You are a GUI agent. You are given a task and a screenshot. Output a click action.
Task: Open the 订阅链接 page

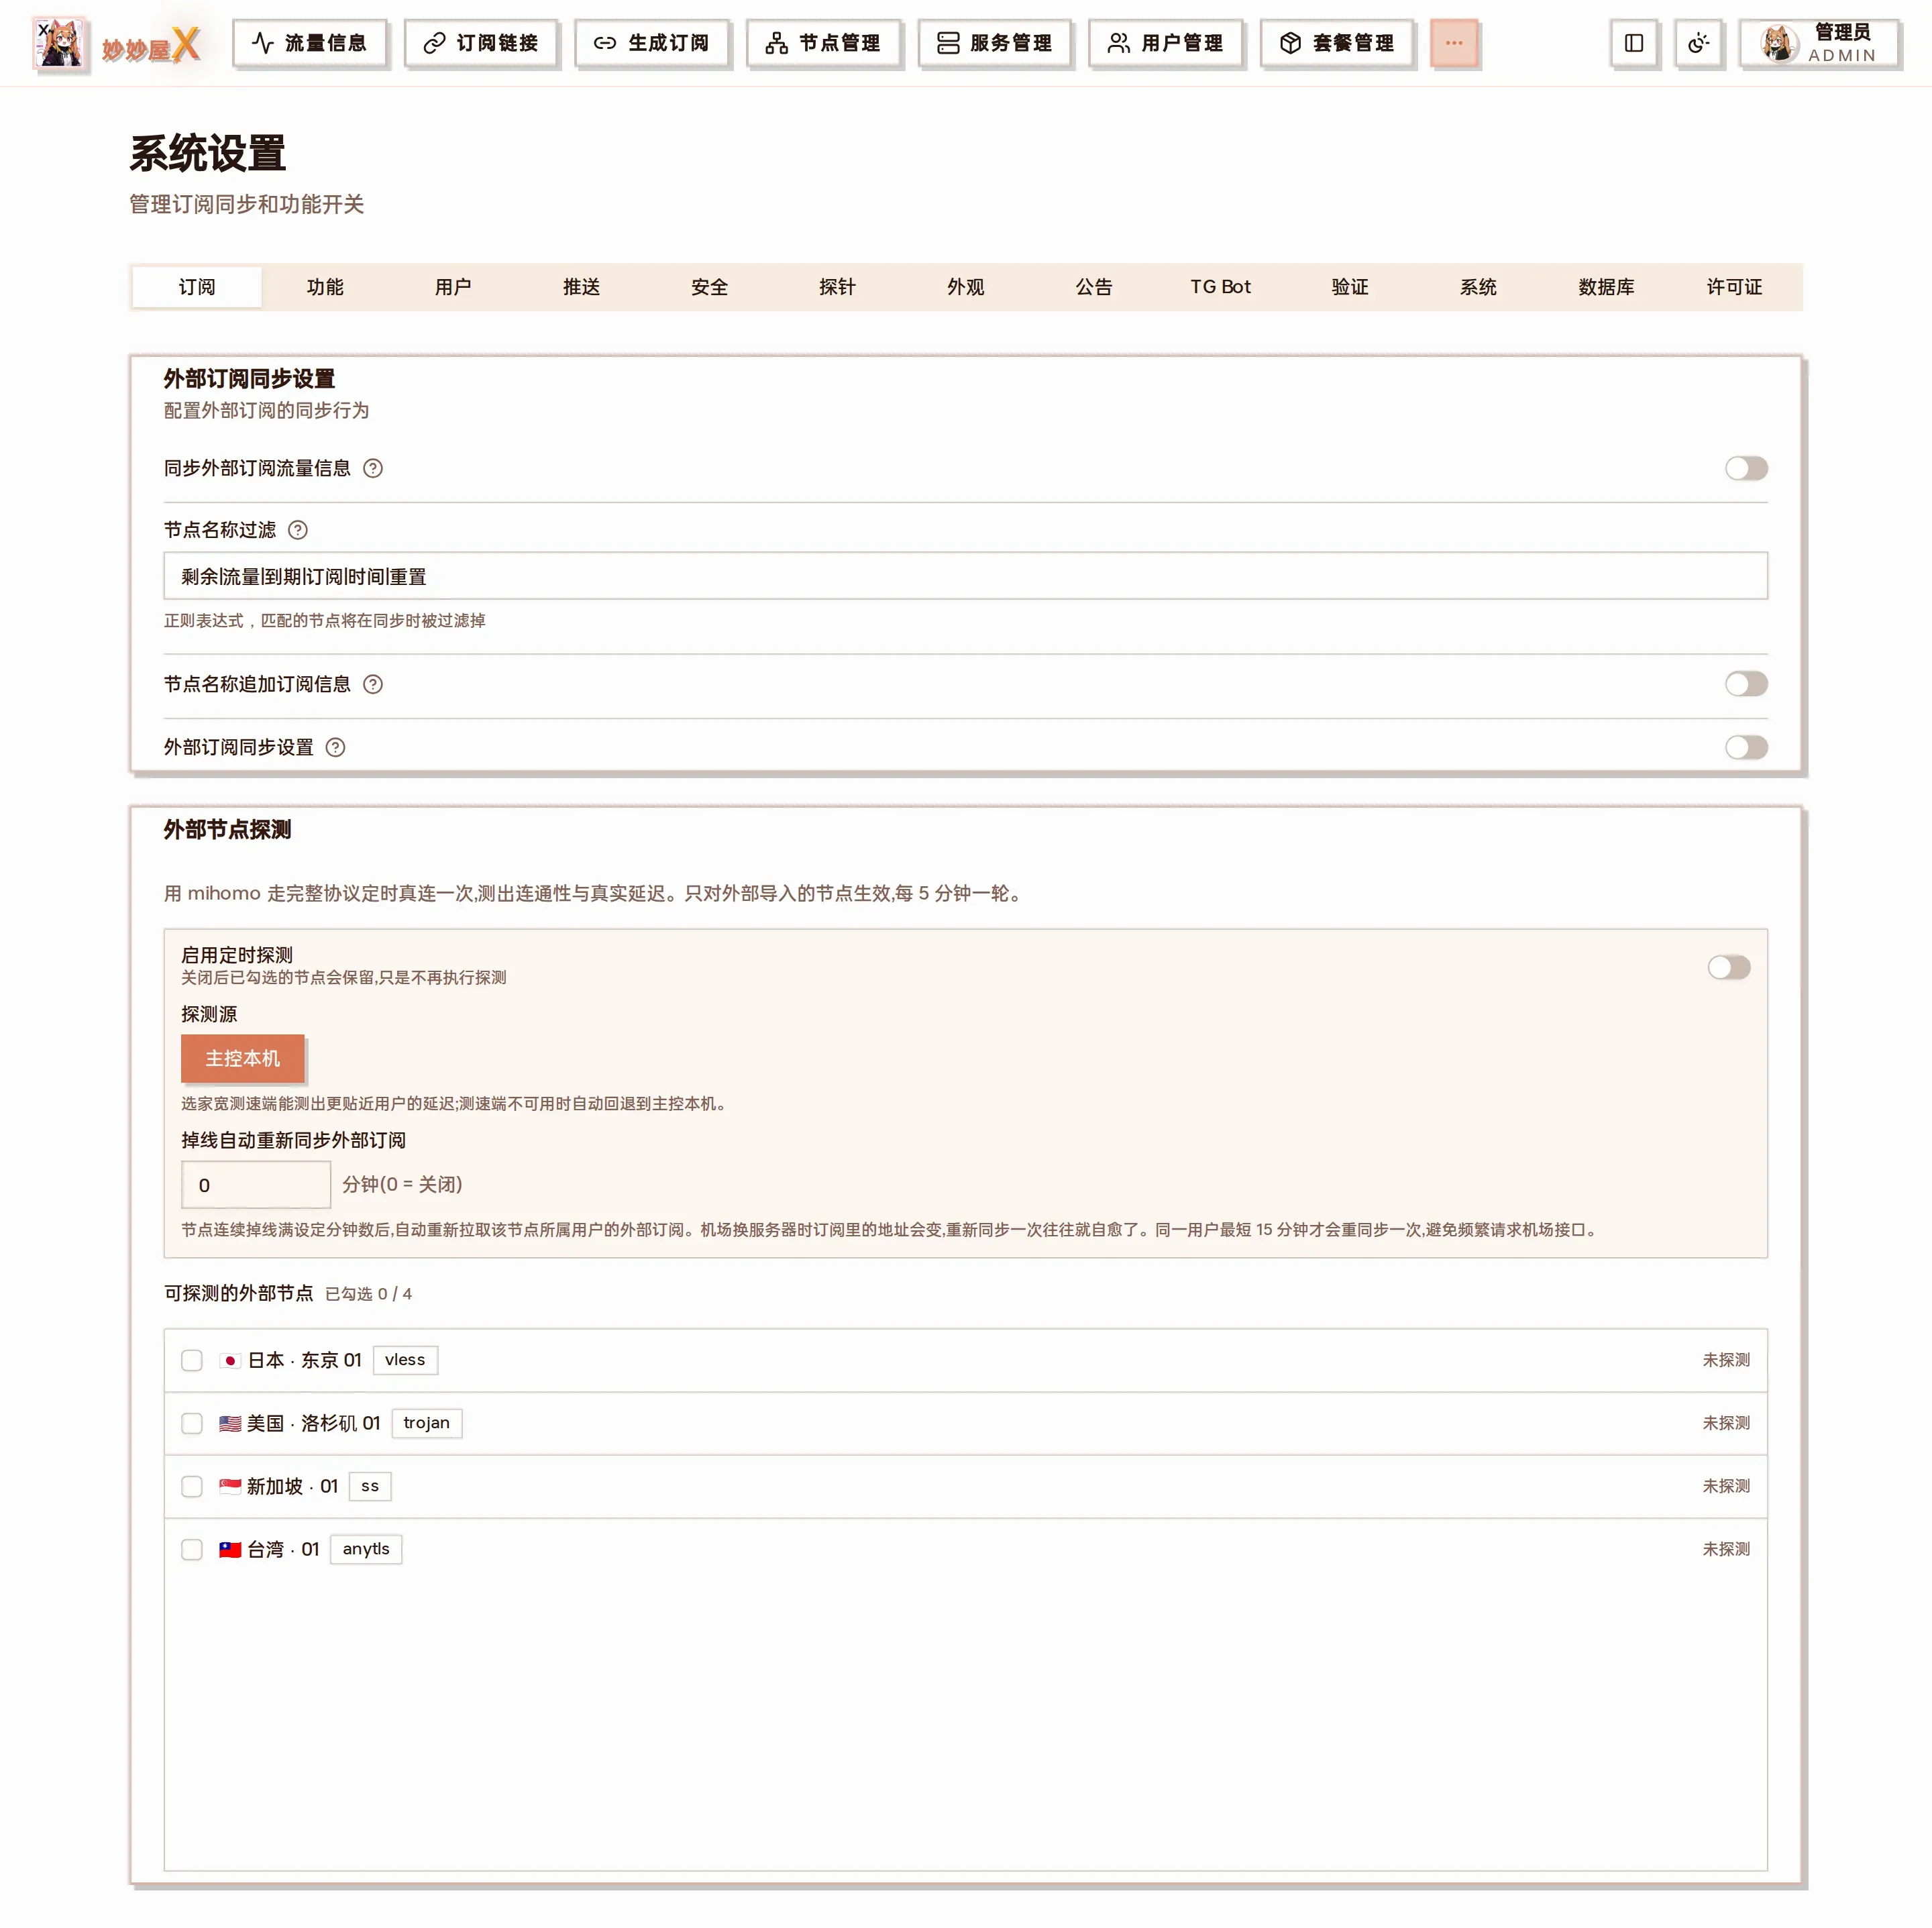[x=481, y=43]
